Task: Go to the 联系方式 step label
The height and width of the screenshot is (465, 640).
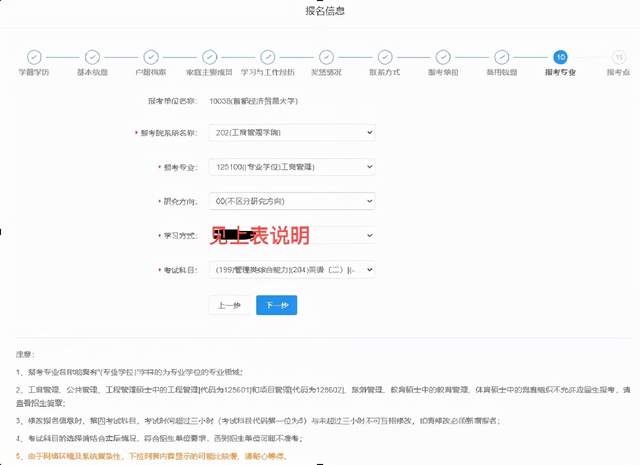Action: (385, 72)
